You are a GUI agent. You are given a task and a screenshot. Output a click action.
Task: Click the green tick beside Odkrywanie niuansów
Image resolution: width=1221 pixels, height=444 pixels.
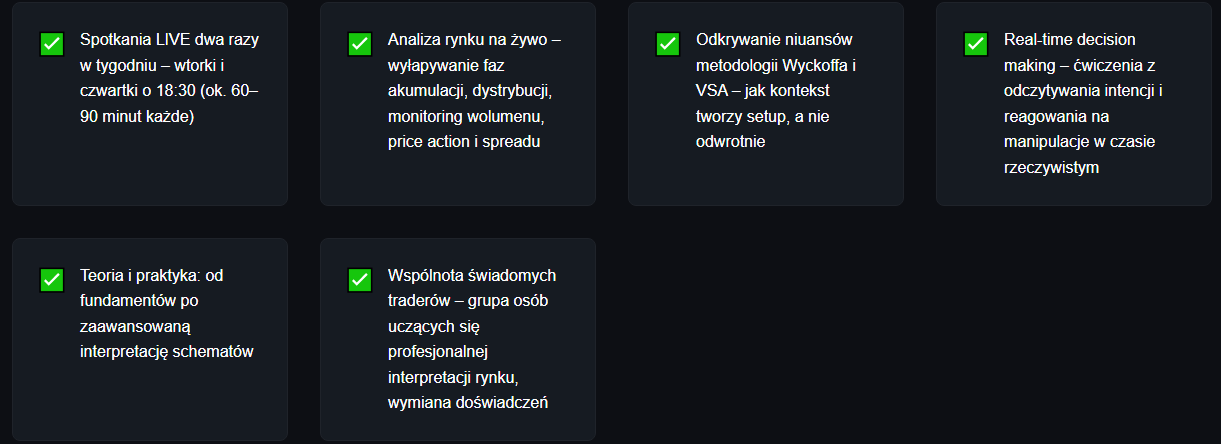(x=668, y=44)
